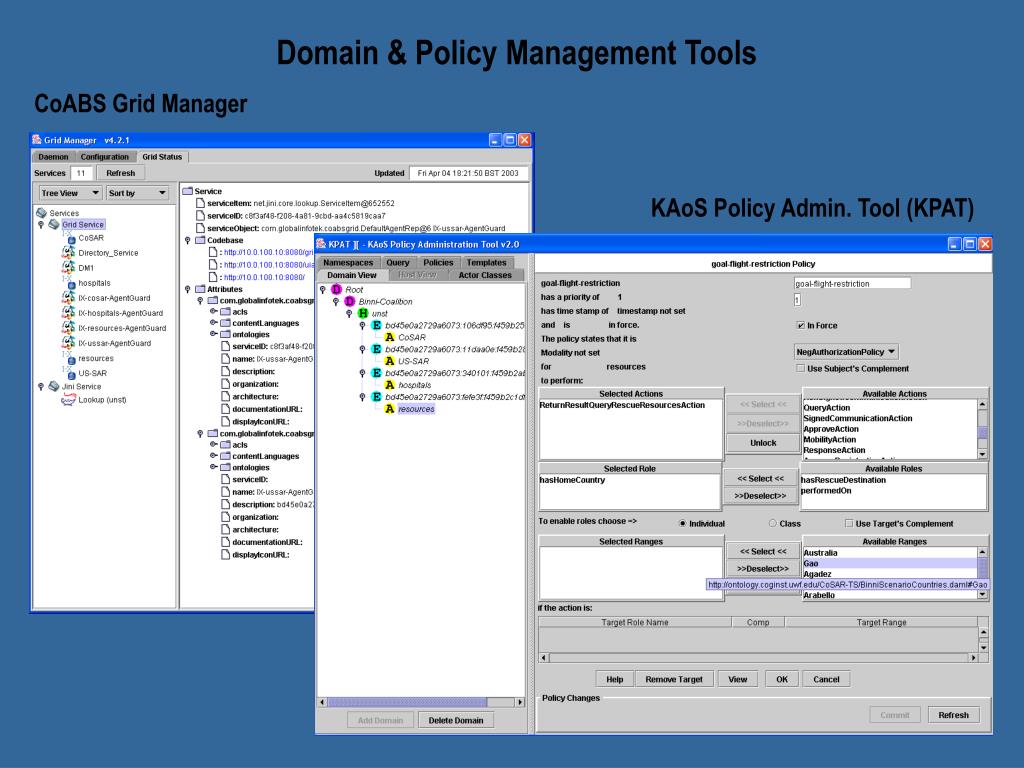Toggle the In Force checkbox
Image resolution: width=1024 pixels, height=768 pixels.
pyautogui.click(x=801, y=325)
